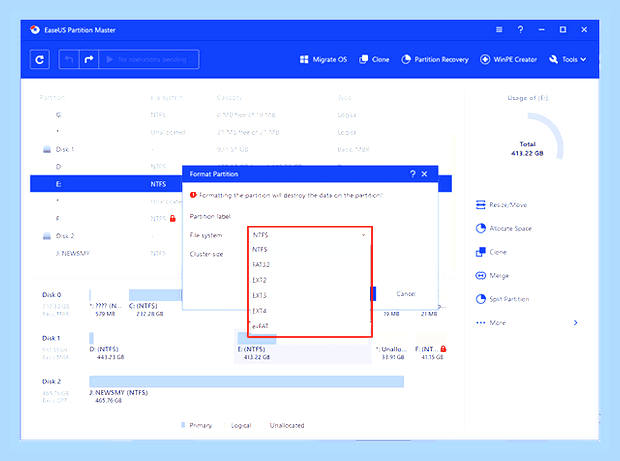Click the No operations pending execute button

click(x=149, y=59)
